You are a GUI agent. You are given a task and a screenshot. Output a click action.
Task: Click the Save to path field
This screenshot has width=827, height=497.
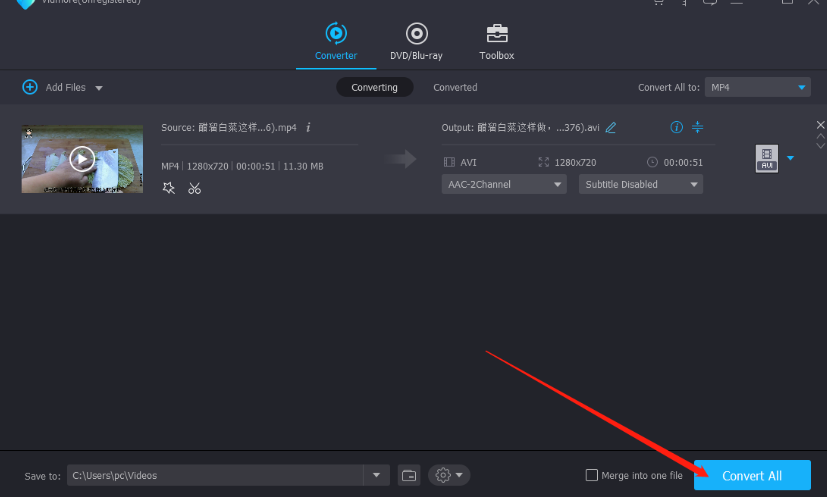[x=215, y=475]
